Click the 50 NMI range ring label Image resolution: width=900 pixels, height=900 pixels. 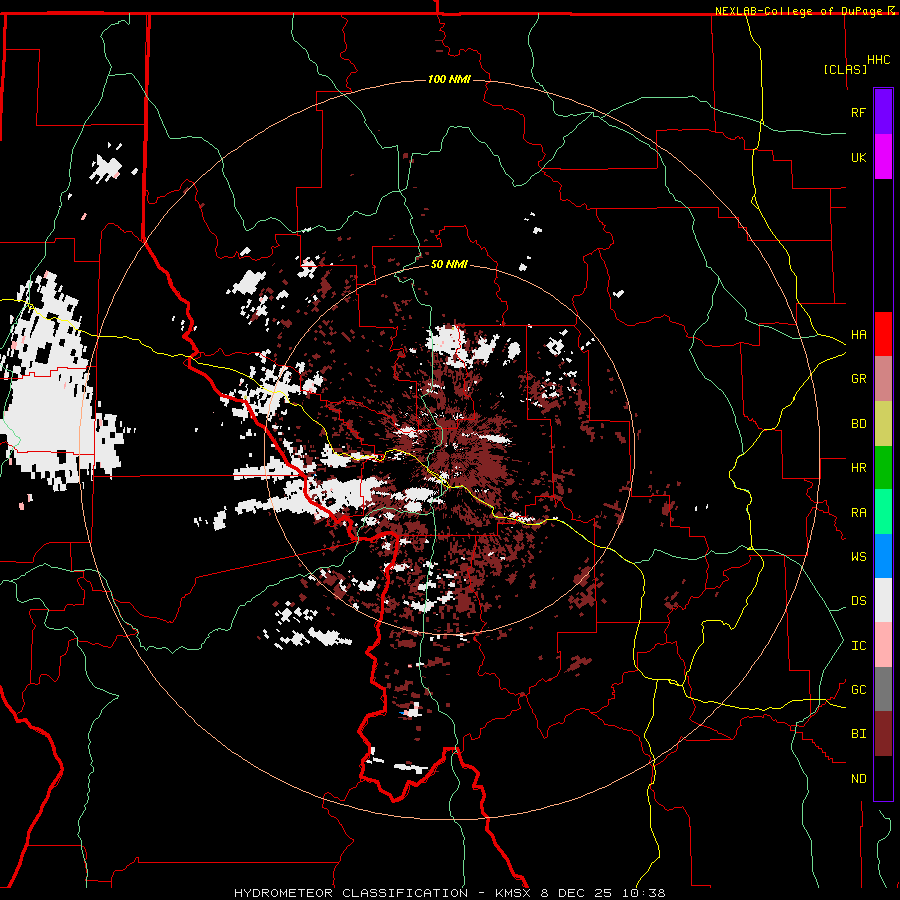[449, 264]
